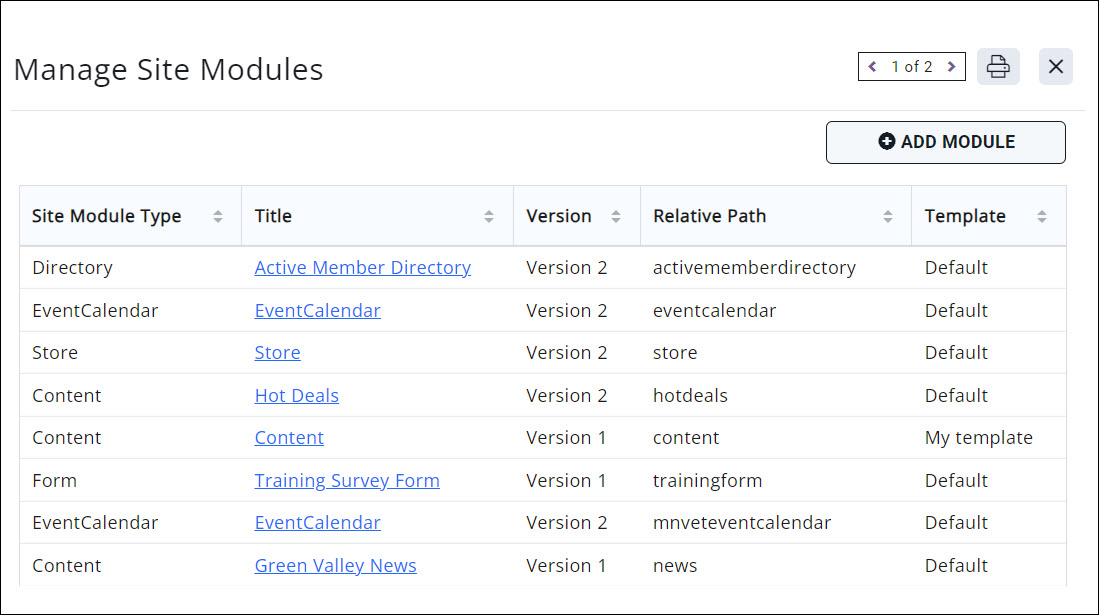Viewport: 1099px width, 615px height.
Task: Go to the previous page arrow
Action: [x=872, y=67]
